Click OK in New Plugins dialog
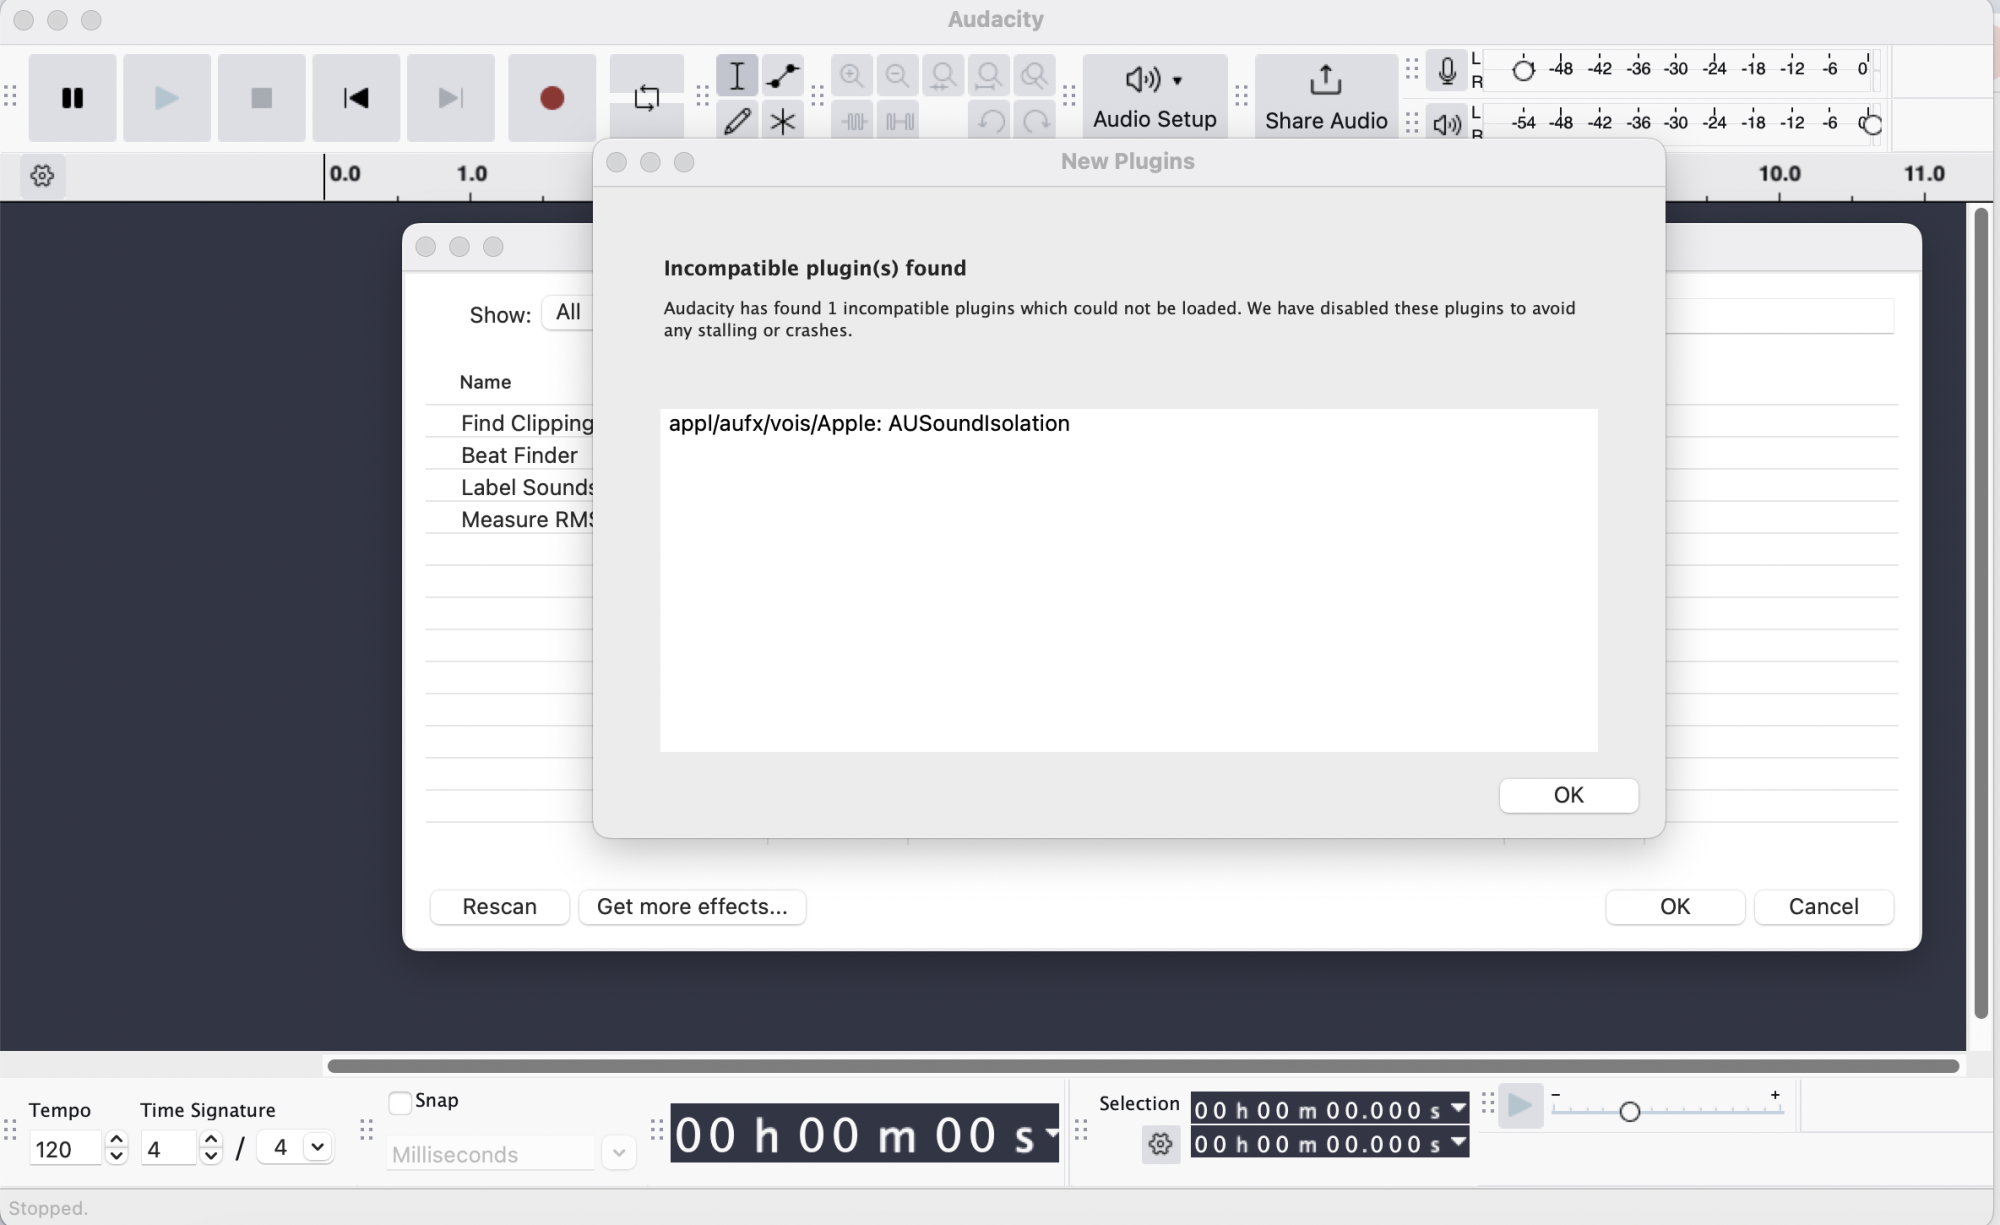Image resolution: width=2000 pixels, height=1225 pixels. click(x=1567, y=795)
